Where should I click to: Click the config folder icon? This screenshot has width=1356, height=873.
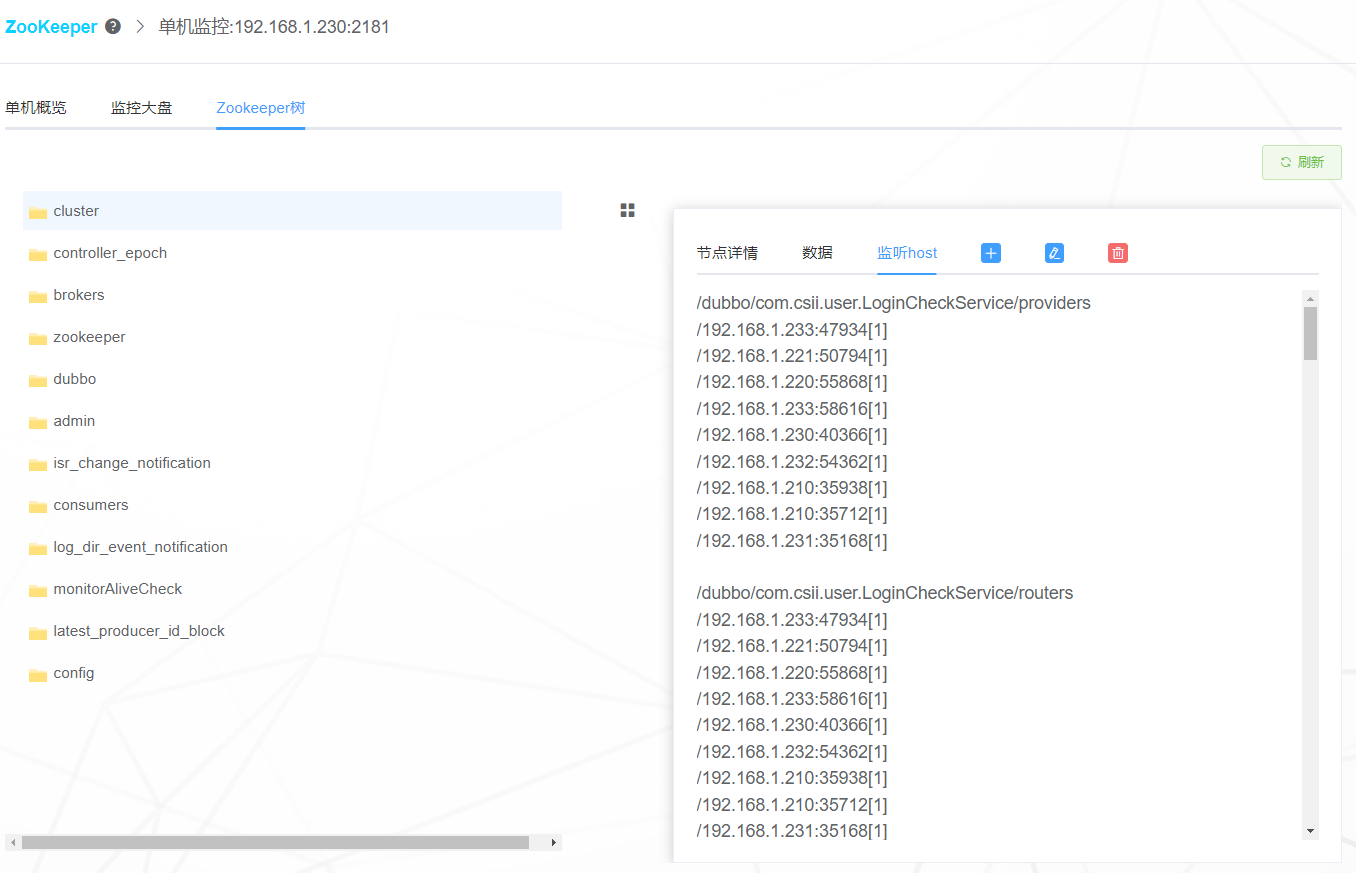(38, 674)
